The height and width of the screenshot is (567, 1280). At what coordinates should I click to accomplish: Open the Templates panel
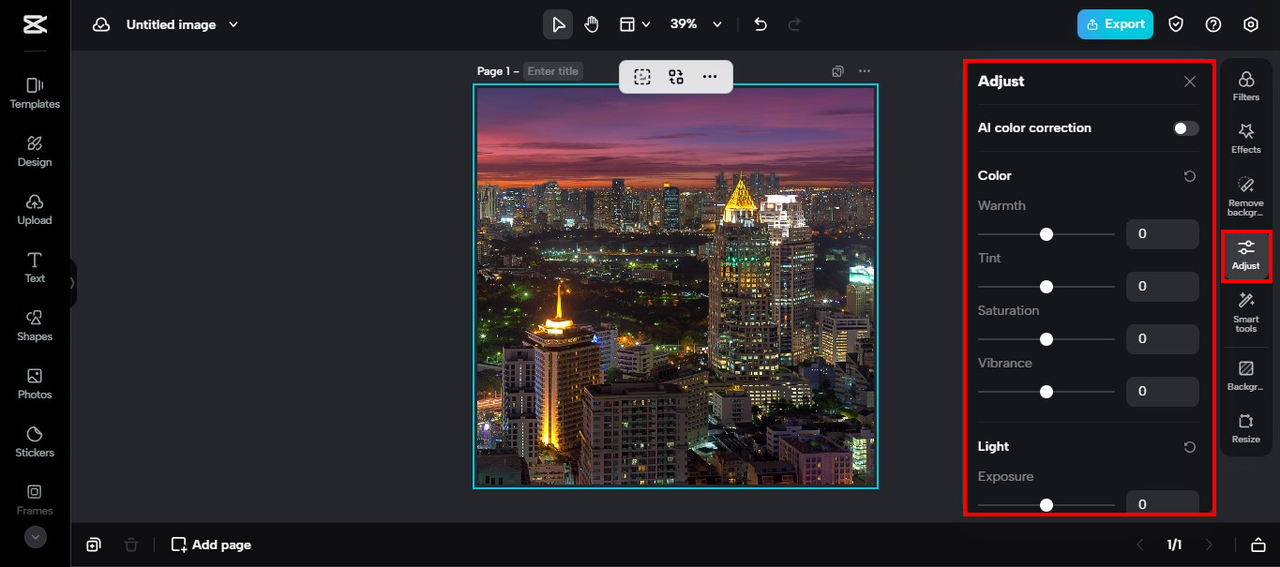coord(35,93)
